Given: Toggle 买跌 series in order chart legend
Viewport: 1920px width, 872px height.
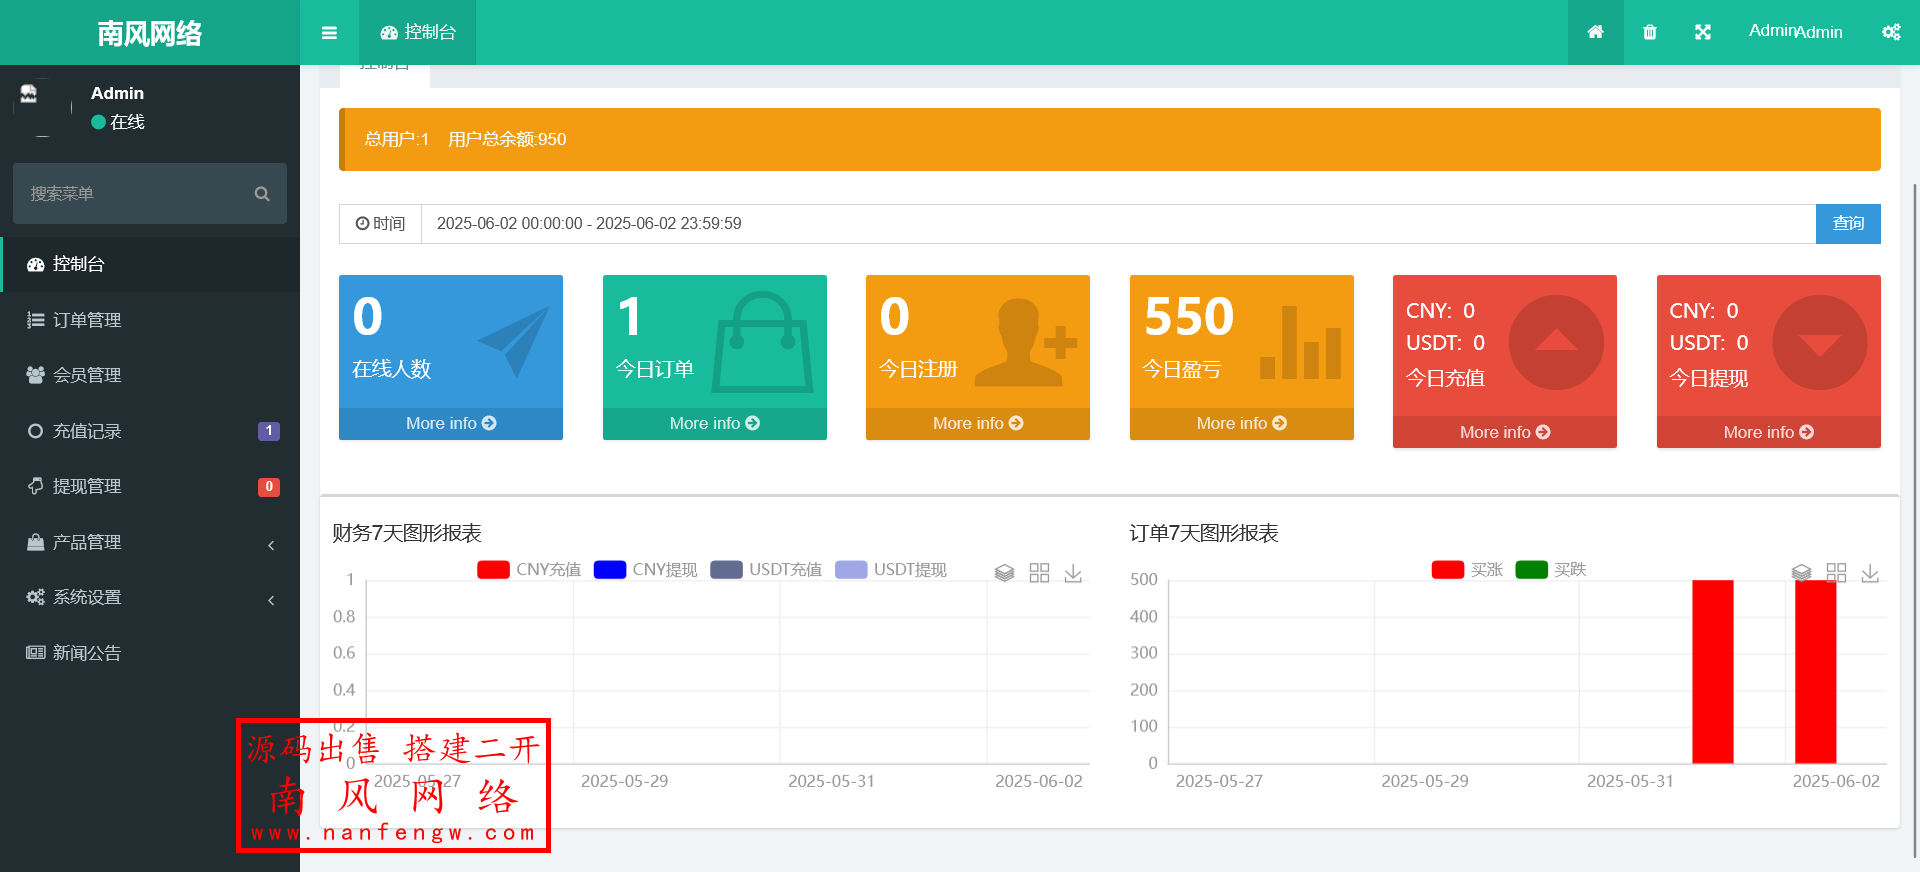Looking at the screenshot, I should [x=1551, y=570].
